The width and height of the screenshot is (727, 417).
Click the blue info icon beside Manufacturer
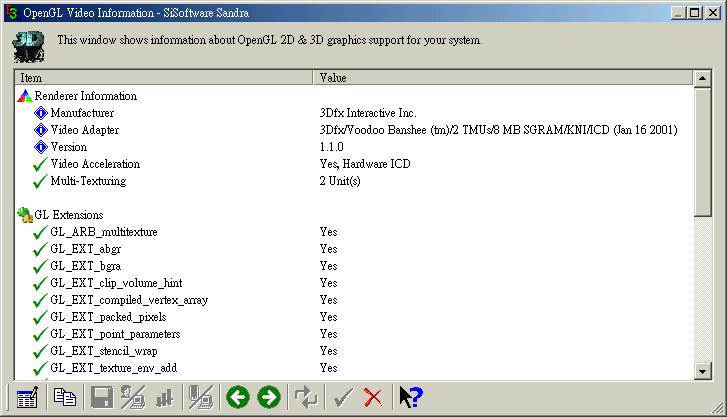(x=41, y=113)
